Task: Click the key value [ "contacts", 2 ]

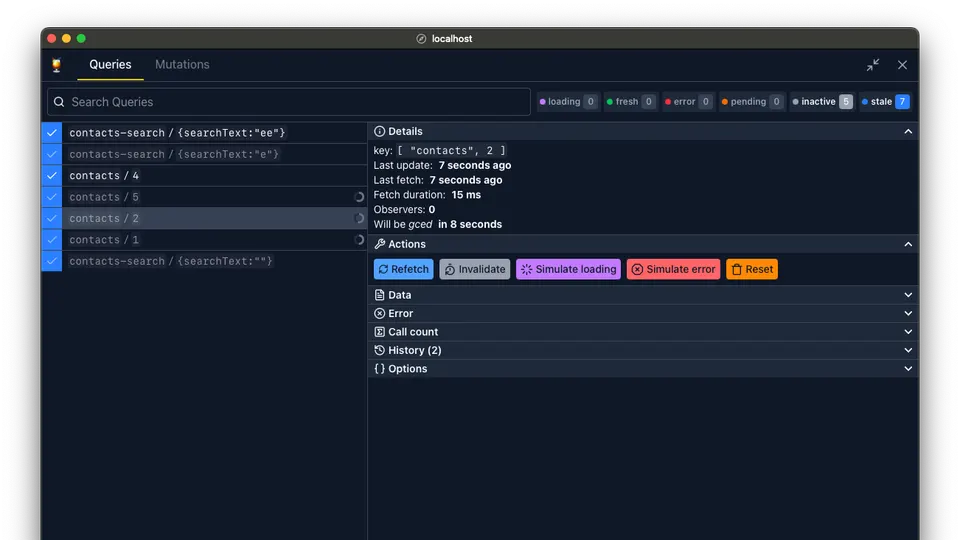Action: (x=452, y=150)
